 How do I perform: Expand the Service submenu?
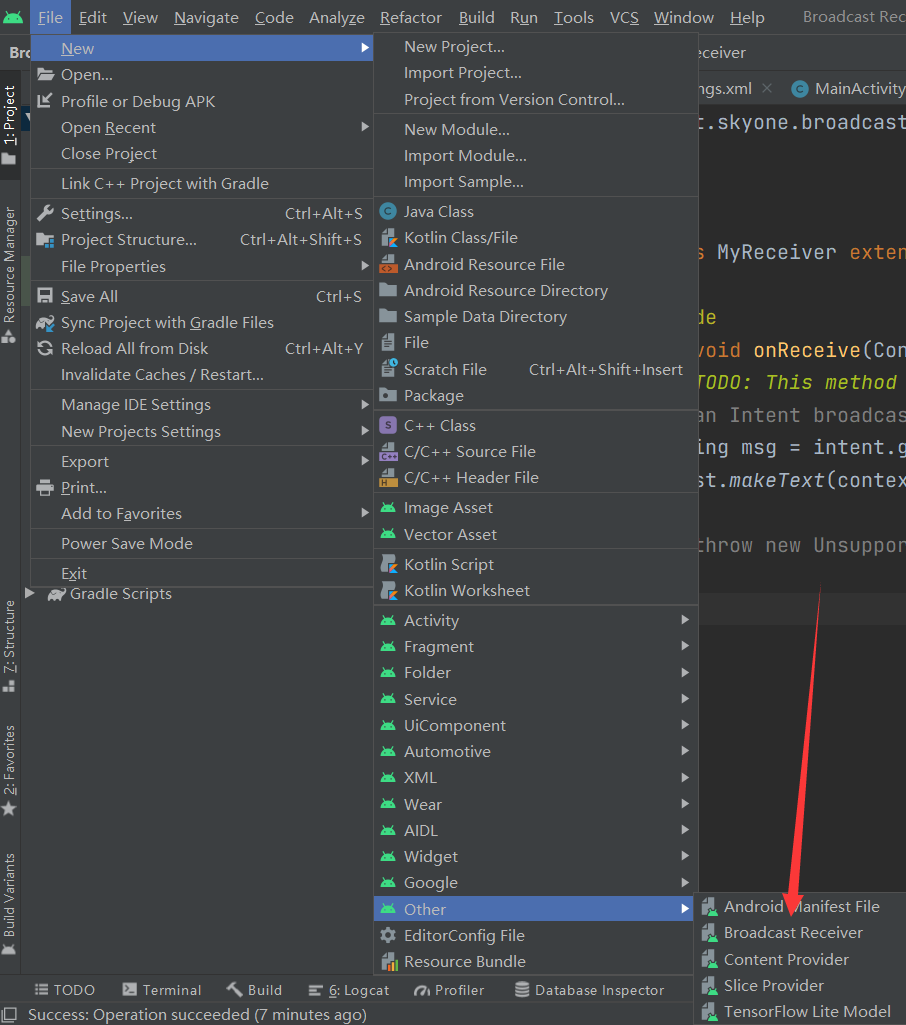[x=430, y=700]
